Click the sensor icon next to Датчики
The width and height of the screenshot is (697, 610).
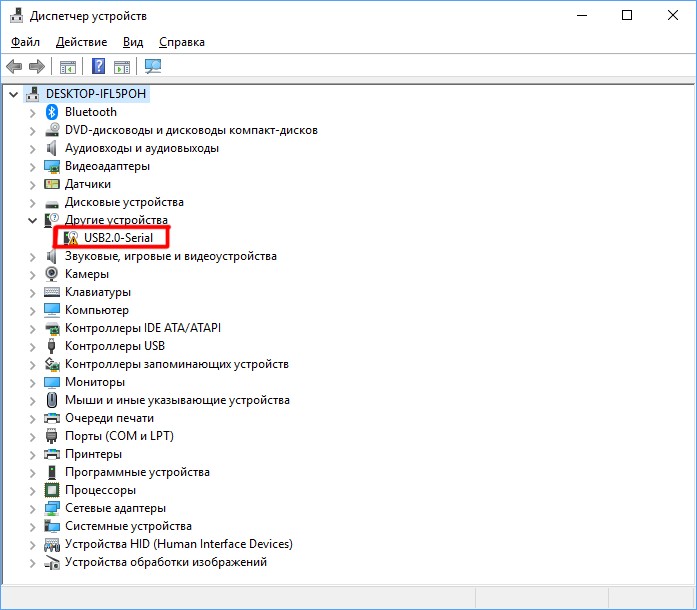[52, 184]
